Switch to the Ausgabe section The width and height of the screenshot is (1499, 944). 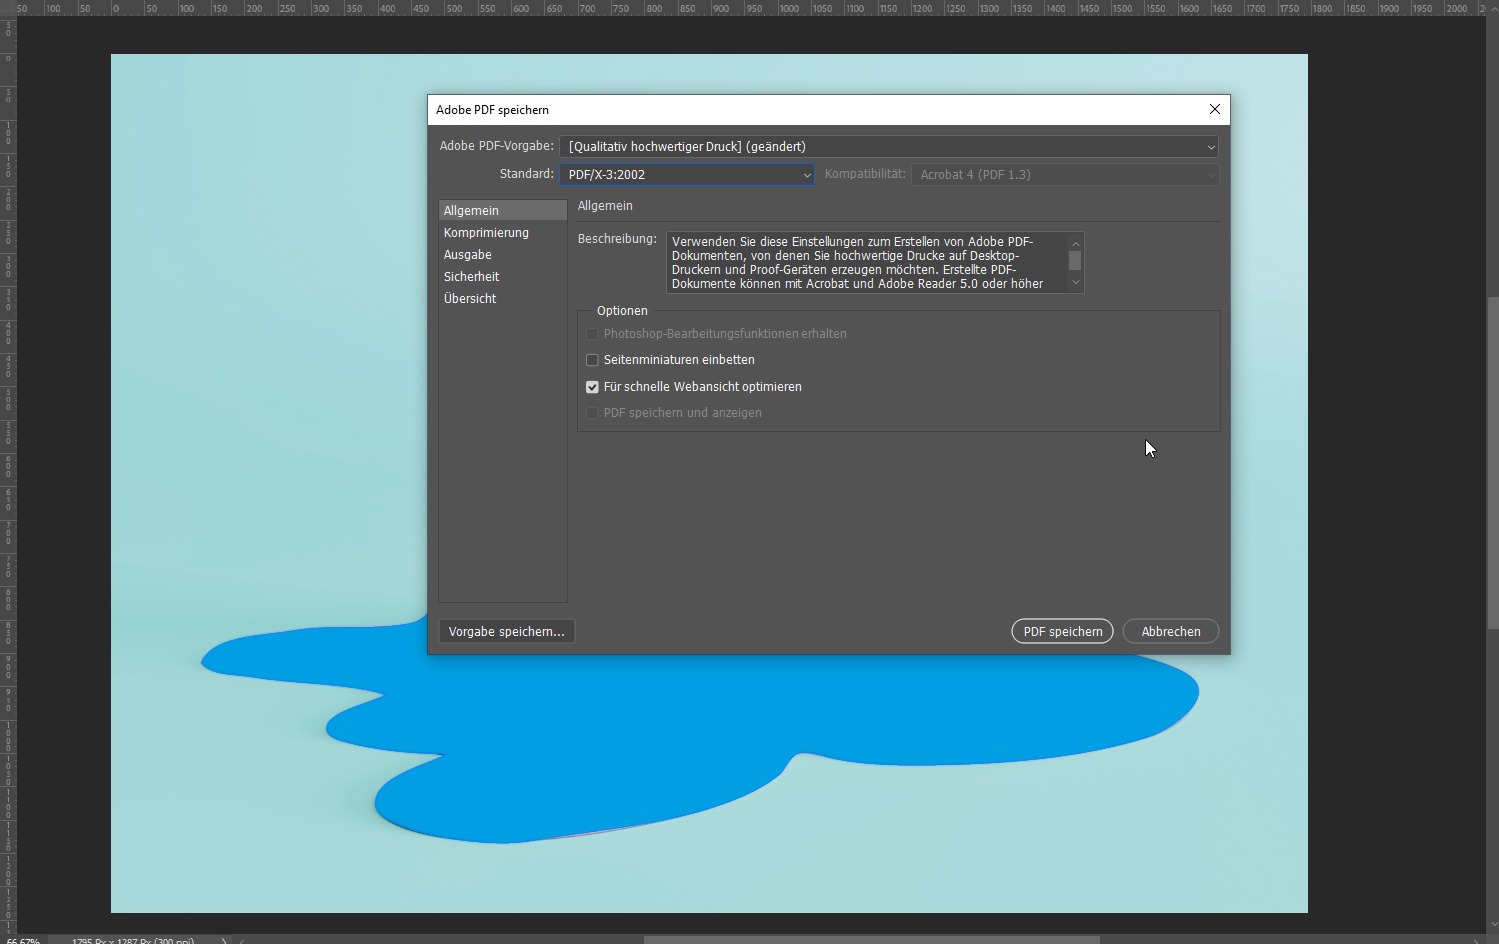[x=468, y=255]
